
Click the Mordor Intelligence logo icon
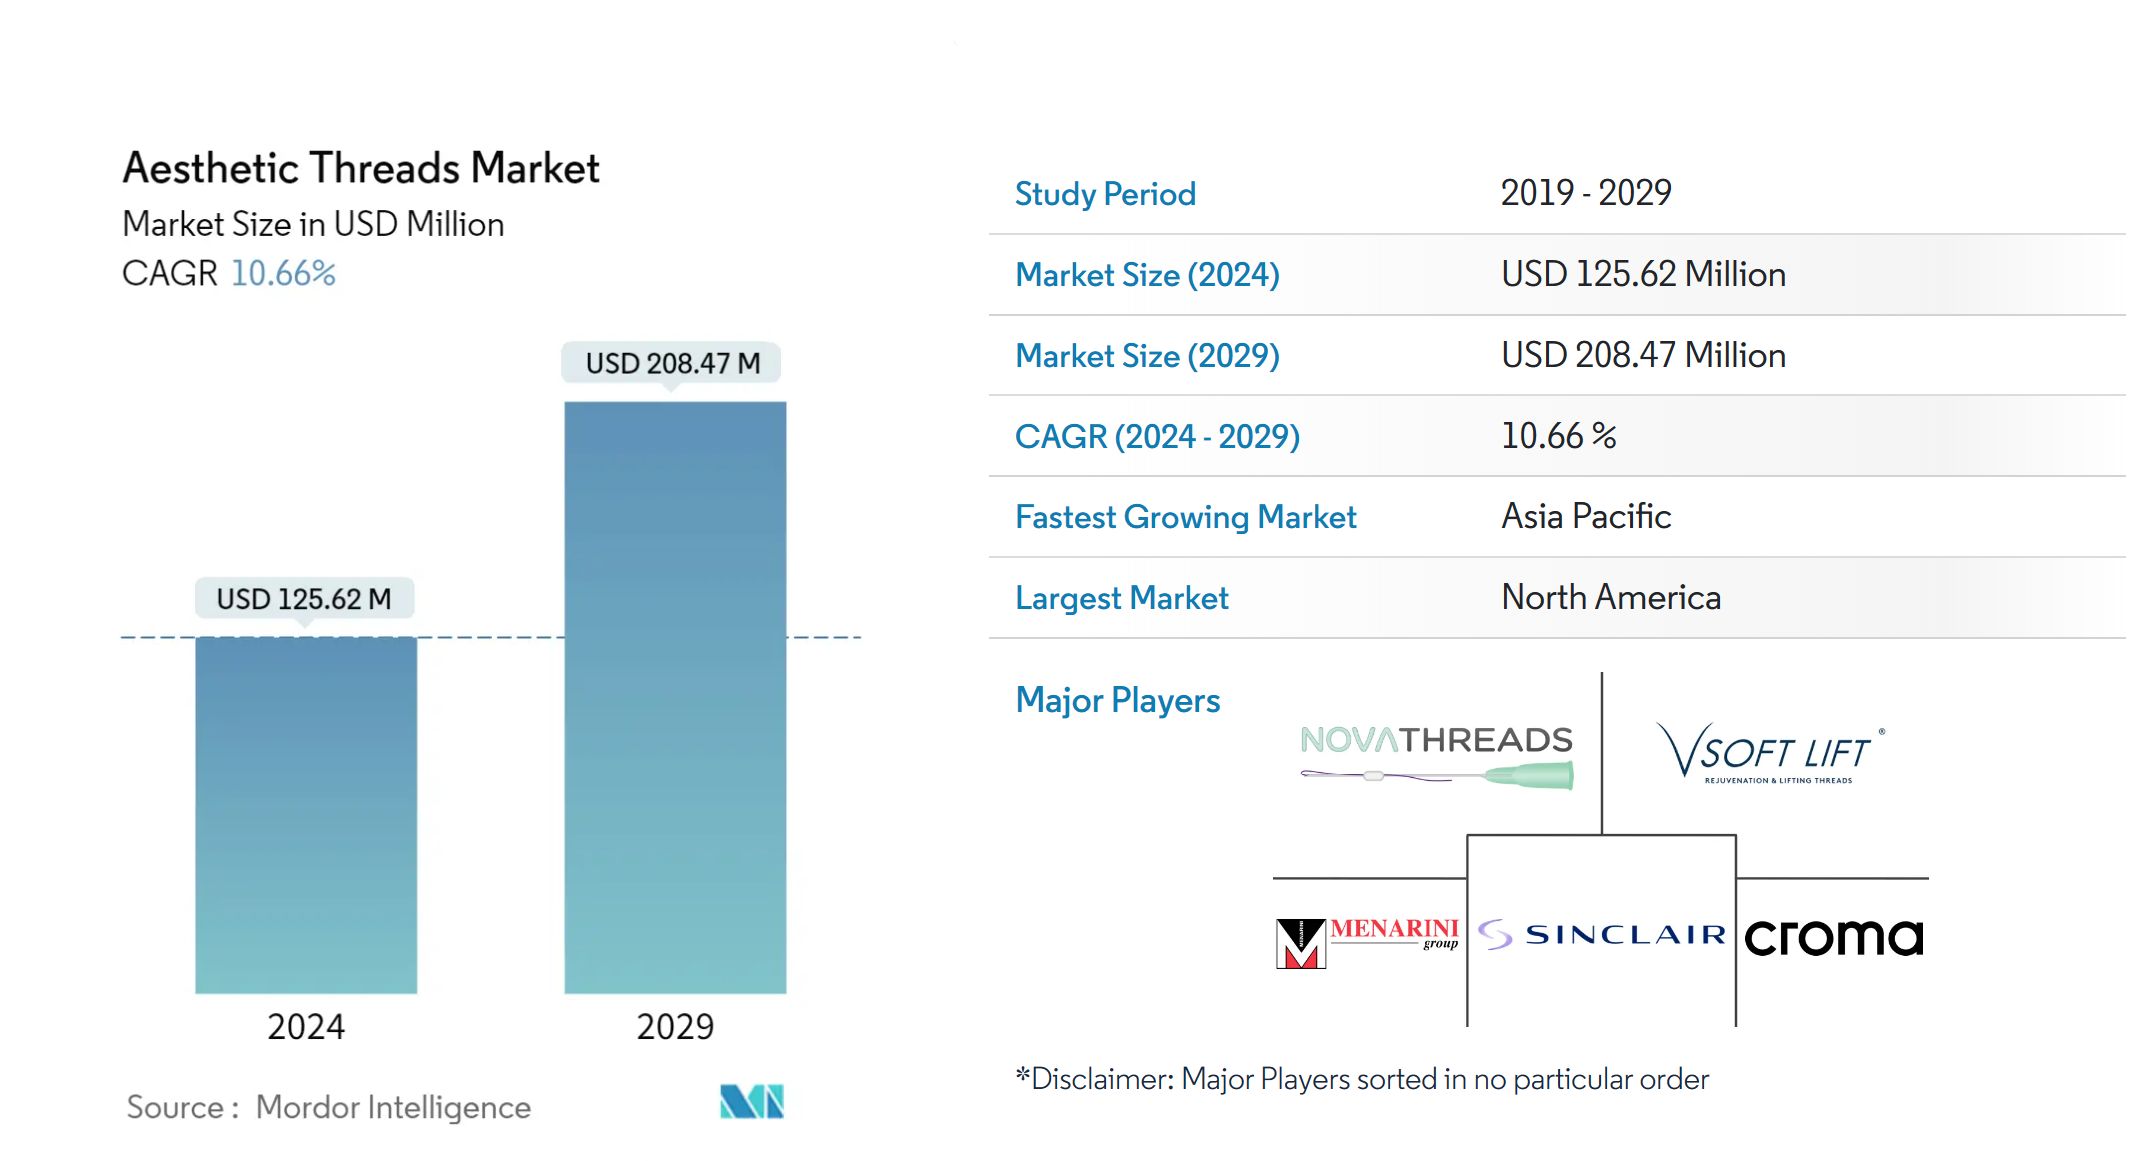coord(752,1101)
